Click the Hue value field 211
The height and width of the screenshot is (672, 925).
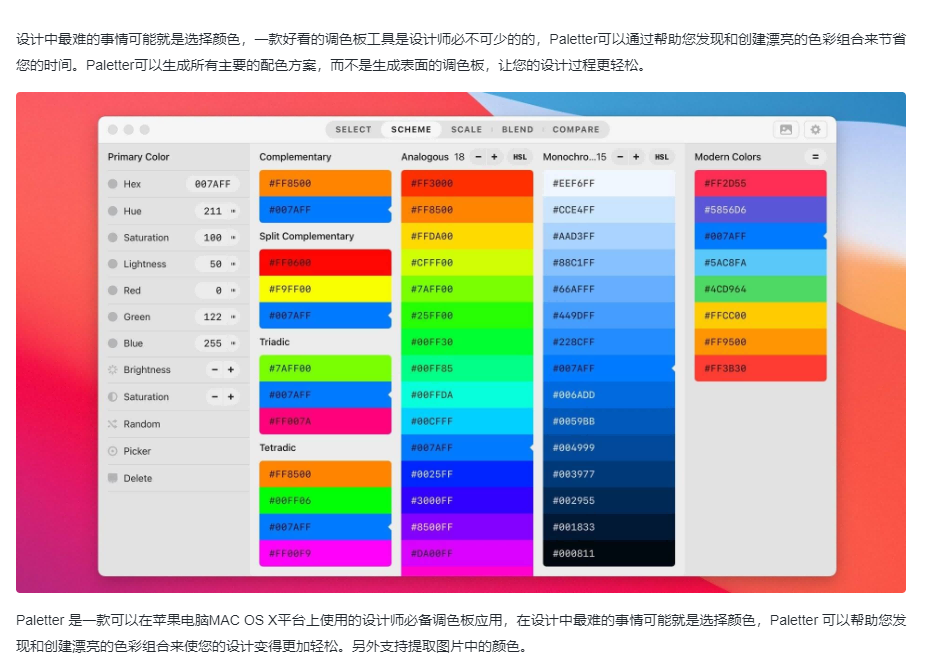pos(213,211)
